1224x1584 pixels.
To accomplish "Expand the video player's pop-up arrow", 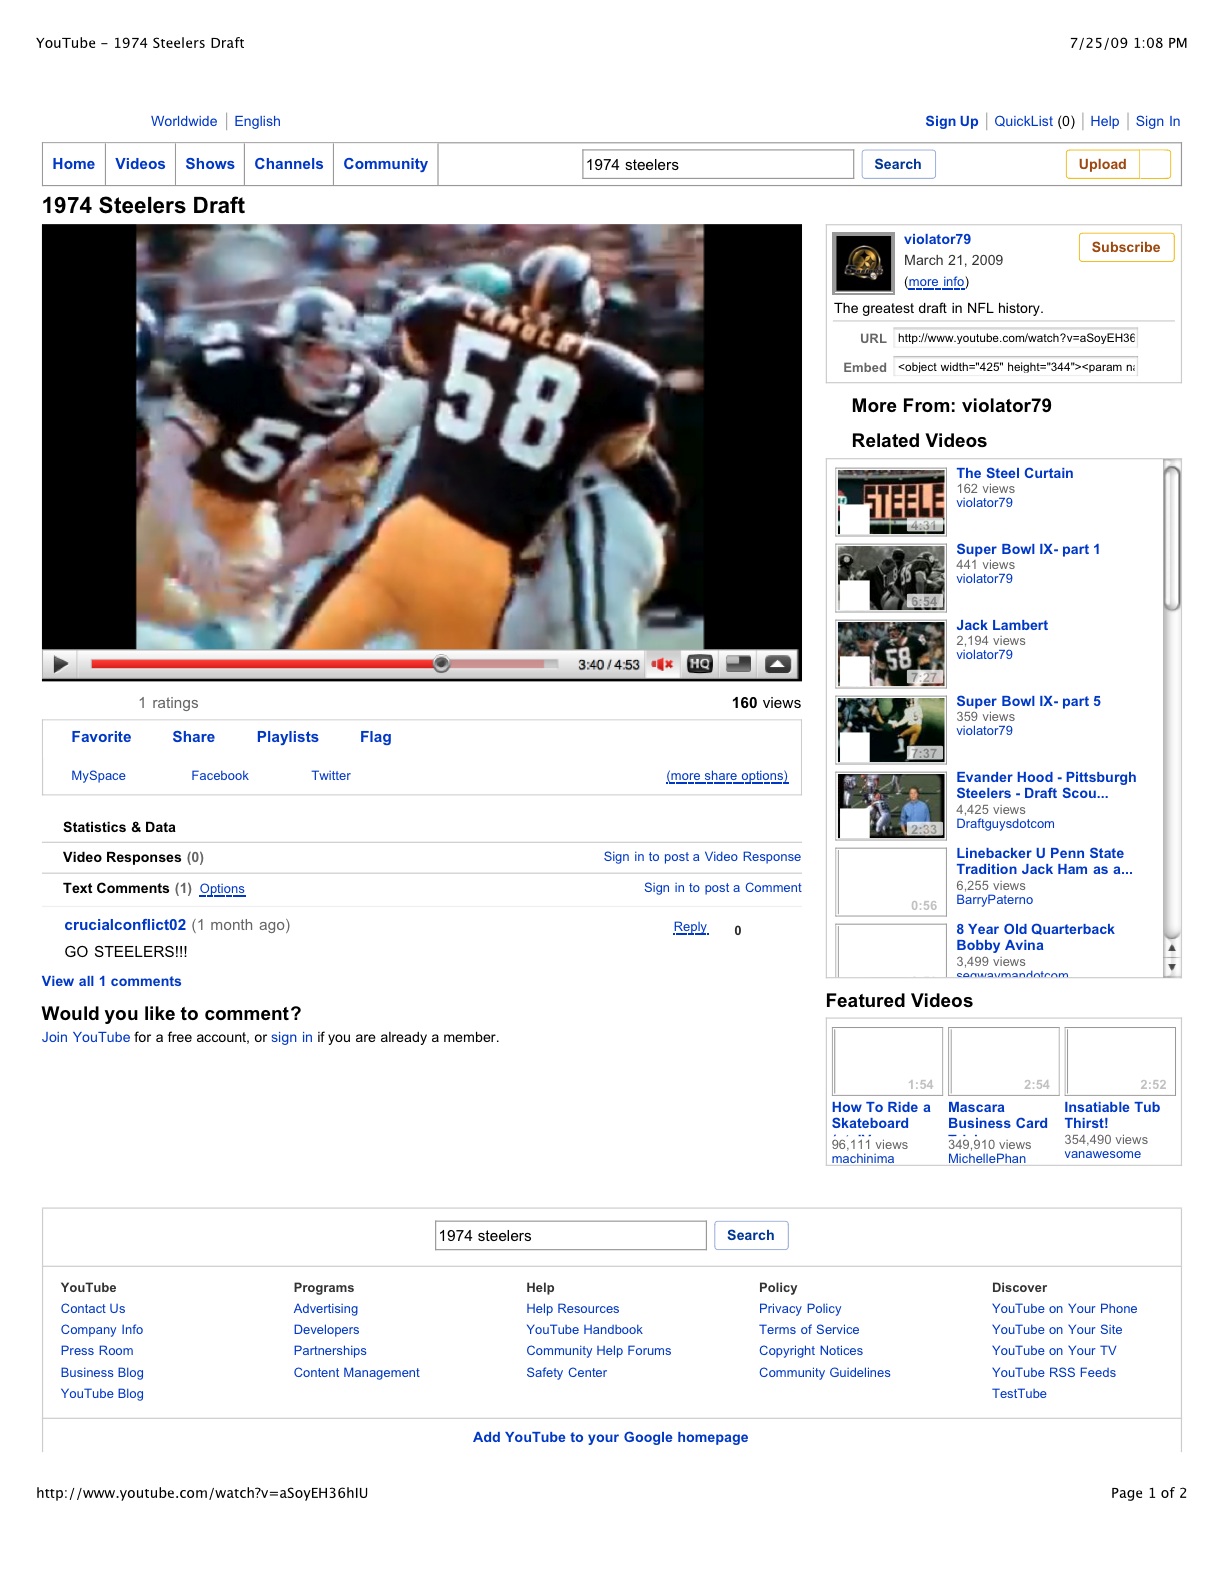I will pos(778,664).
